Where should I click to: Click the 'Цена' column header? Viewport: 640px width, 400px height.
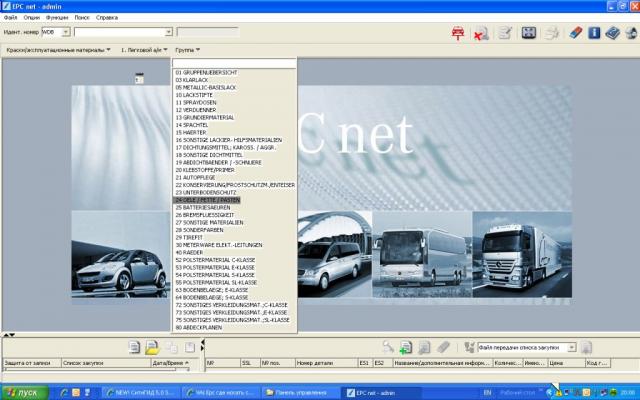pyautogui.click(x=566, y=362)
